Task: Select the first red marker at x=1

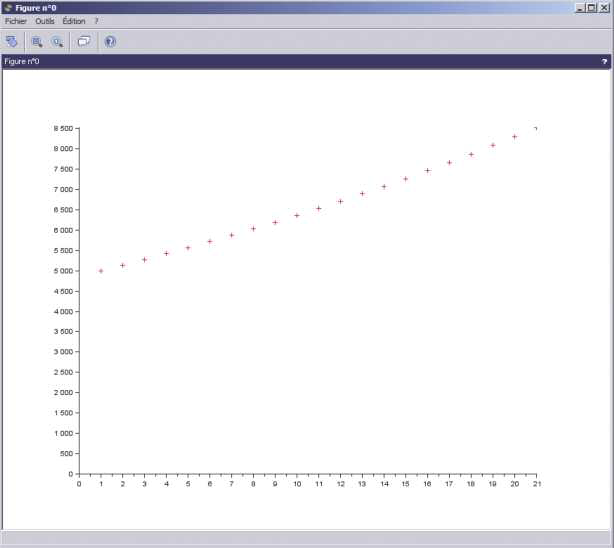Action: tap(101, 271)
